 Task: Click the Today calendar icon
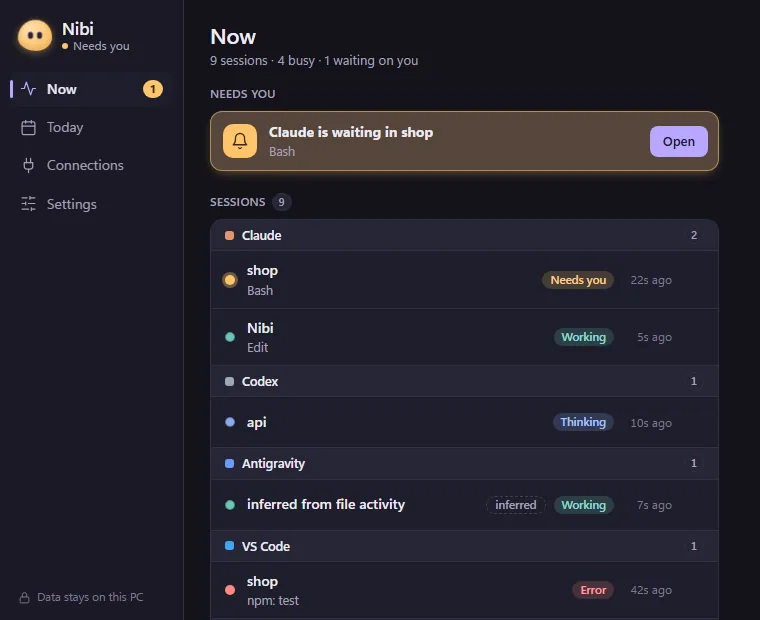point(29,127)
